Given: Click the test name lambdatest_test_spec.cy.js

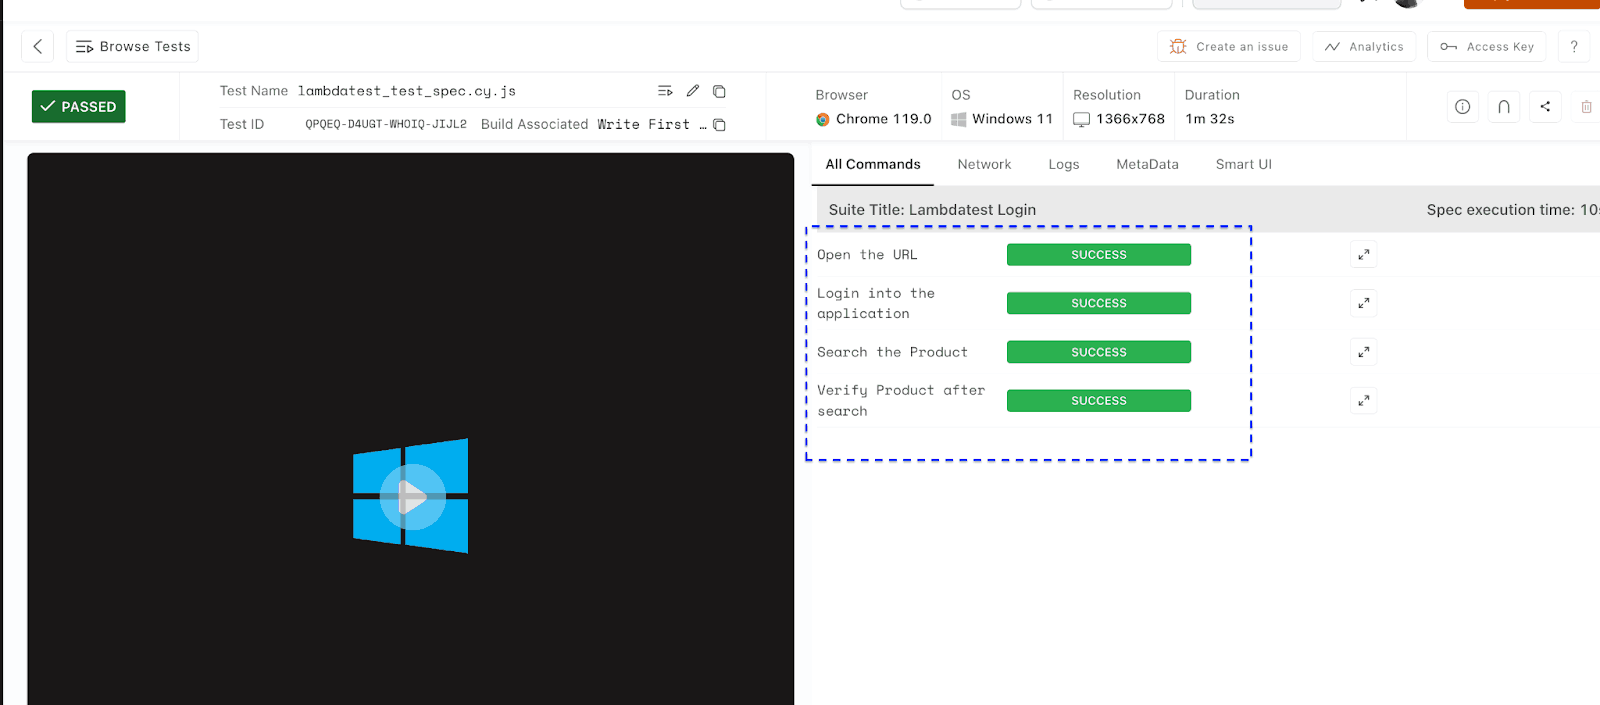Looking at the screenshot, I should [407, 91].
